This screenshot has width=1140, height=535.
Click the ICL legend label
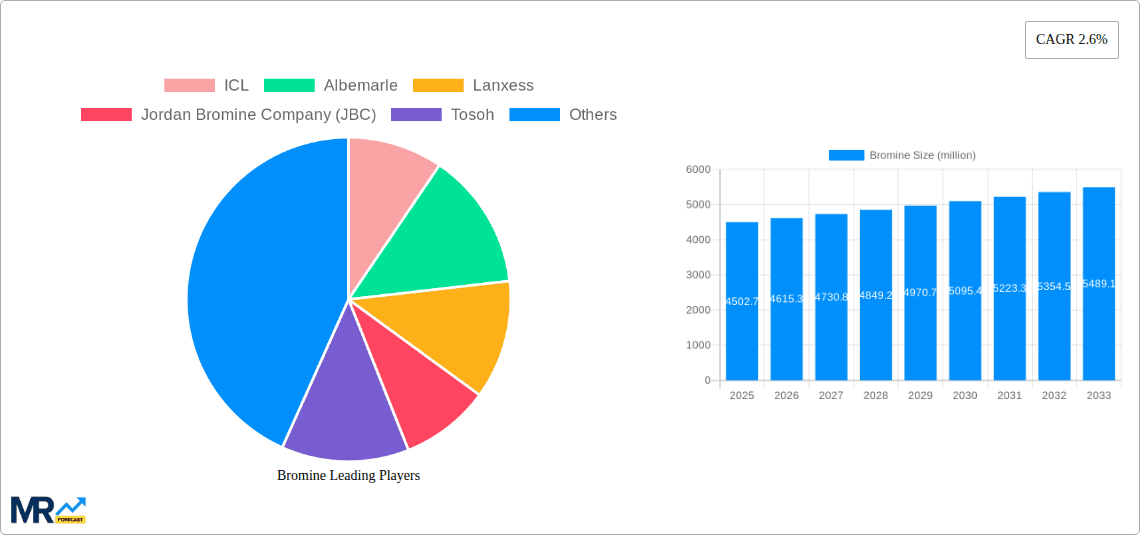coord(236,85)
